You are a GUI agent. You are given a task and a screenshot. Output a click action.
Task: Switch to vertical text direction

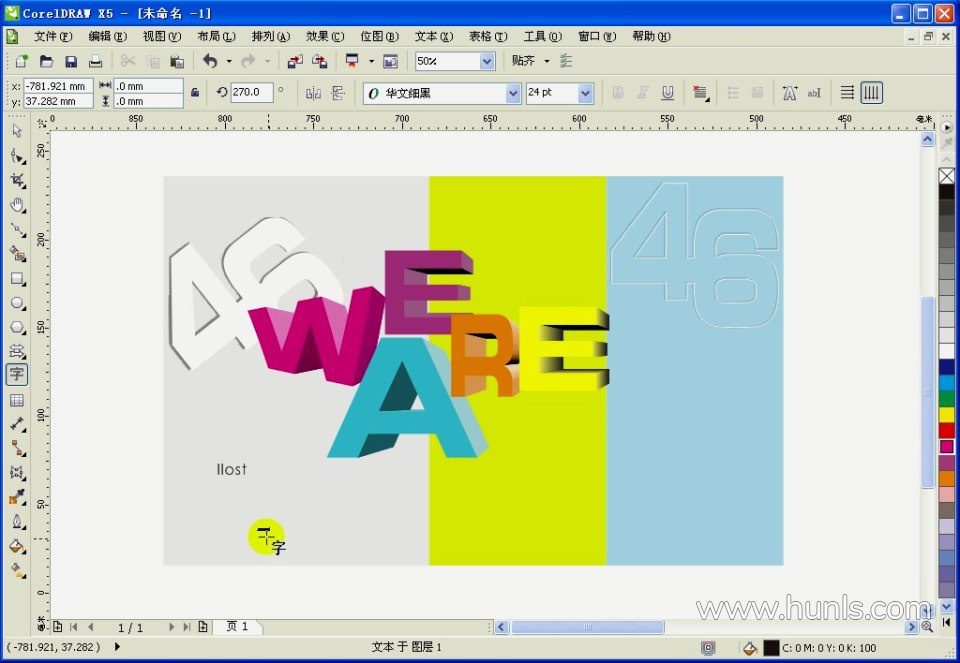coord(872,93)
